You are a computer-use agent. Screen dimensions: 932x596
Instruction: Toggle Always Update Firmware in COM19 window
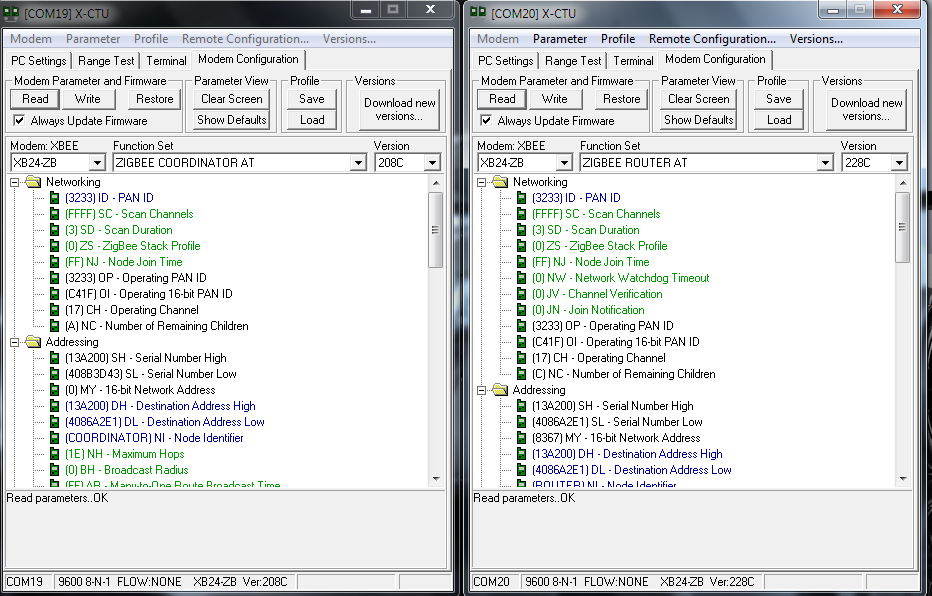pyautogui.click(x=19, y=121)
